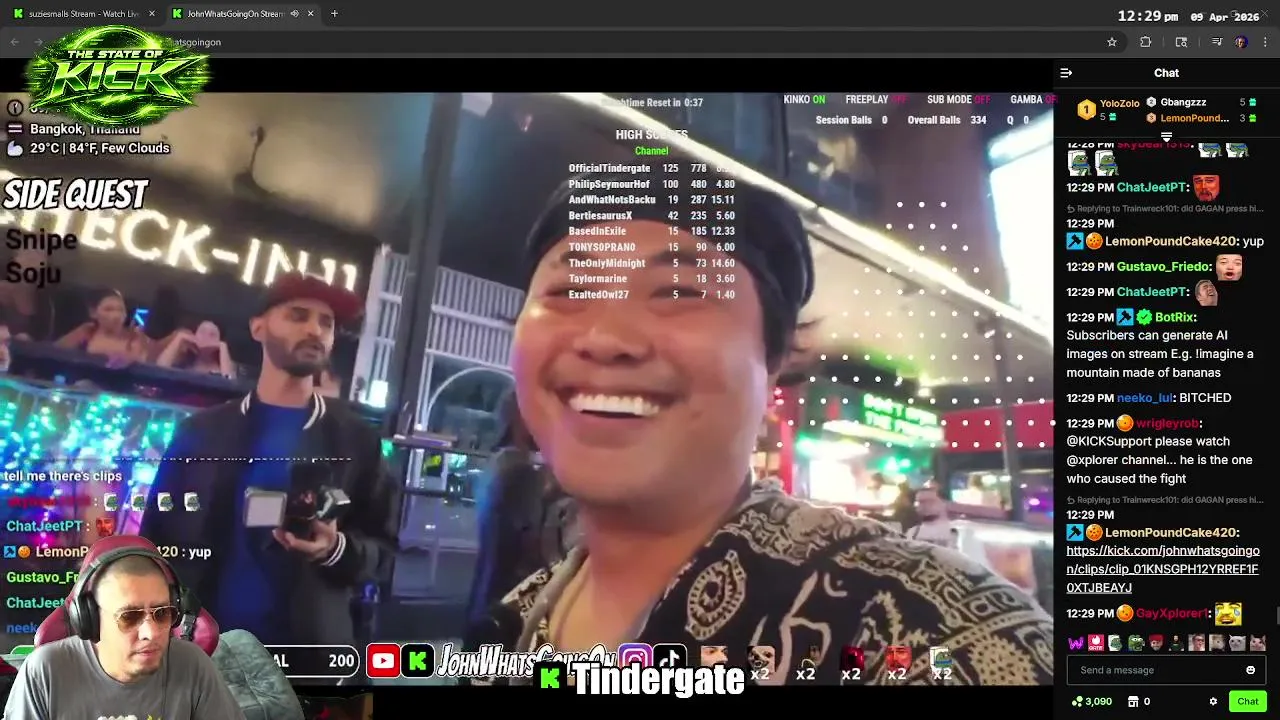This screenshot has width=1280, height=720.
Task: Open the Chrome three-dot menu
Action: coord(1265,42)
